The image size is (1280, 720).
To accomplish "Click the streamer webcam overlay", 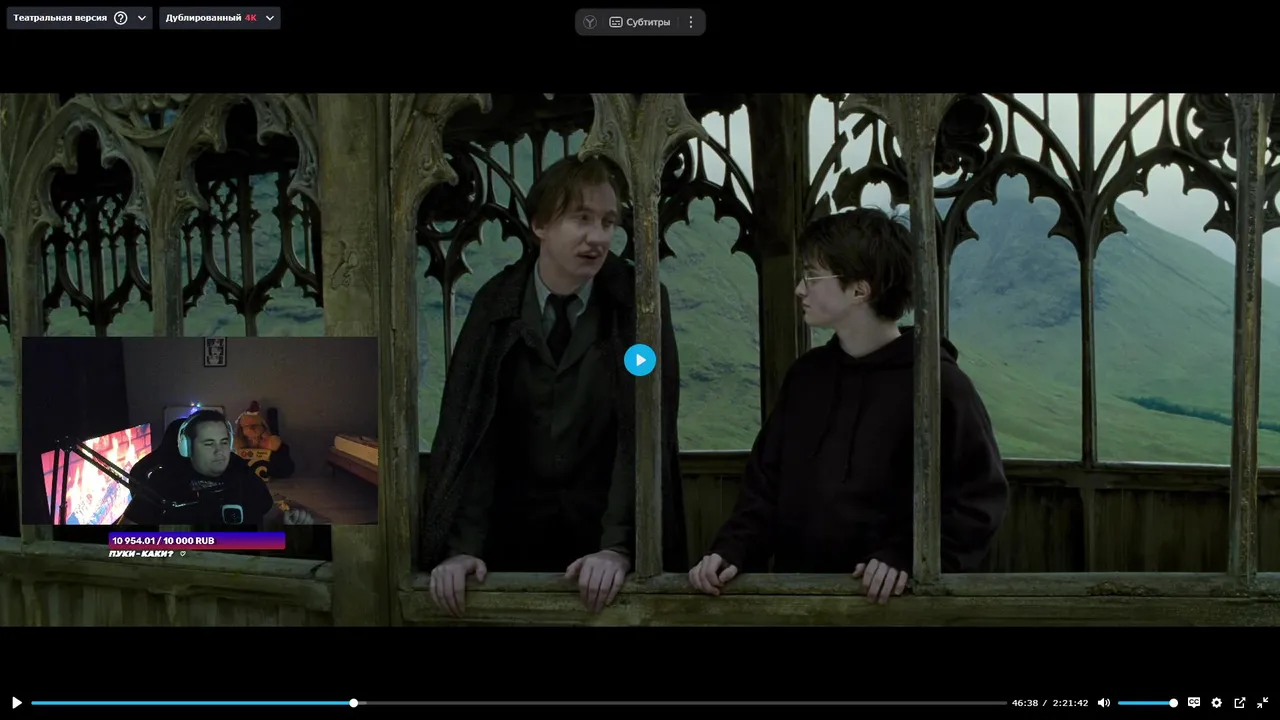I will 200,430.
